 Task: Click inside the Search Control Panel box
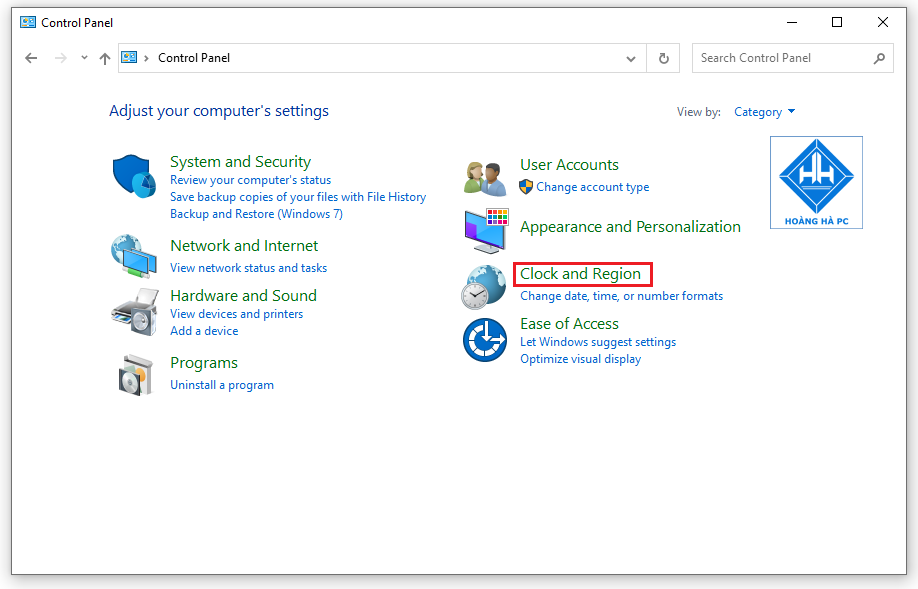pyautogui.click(x=780, y=57)
